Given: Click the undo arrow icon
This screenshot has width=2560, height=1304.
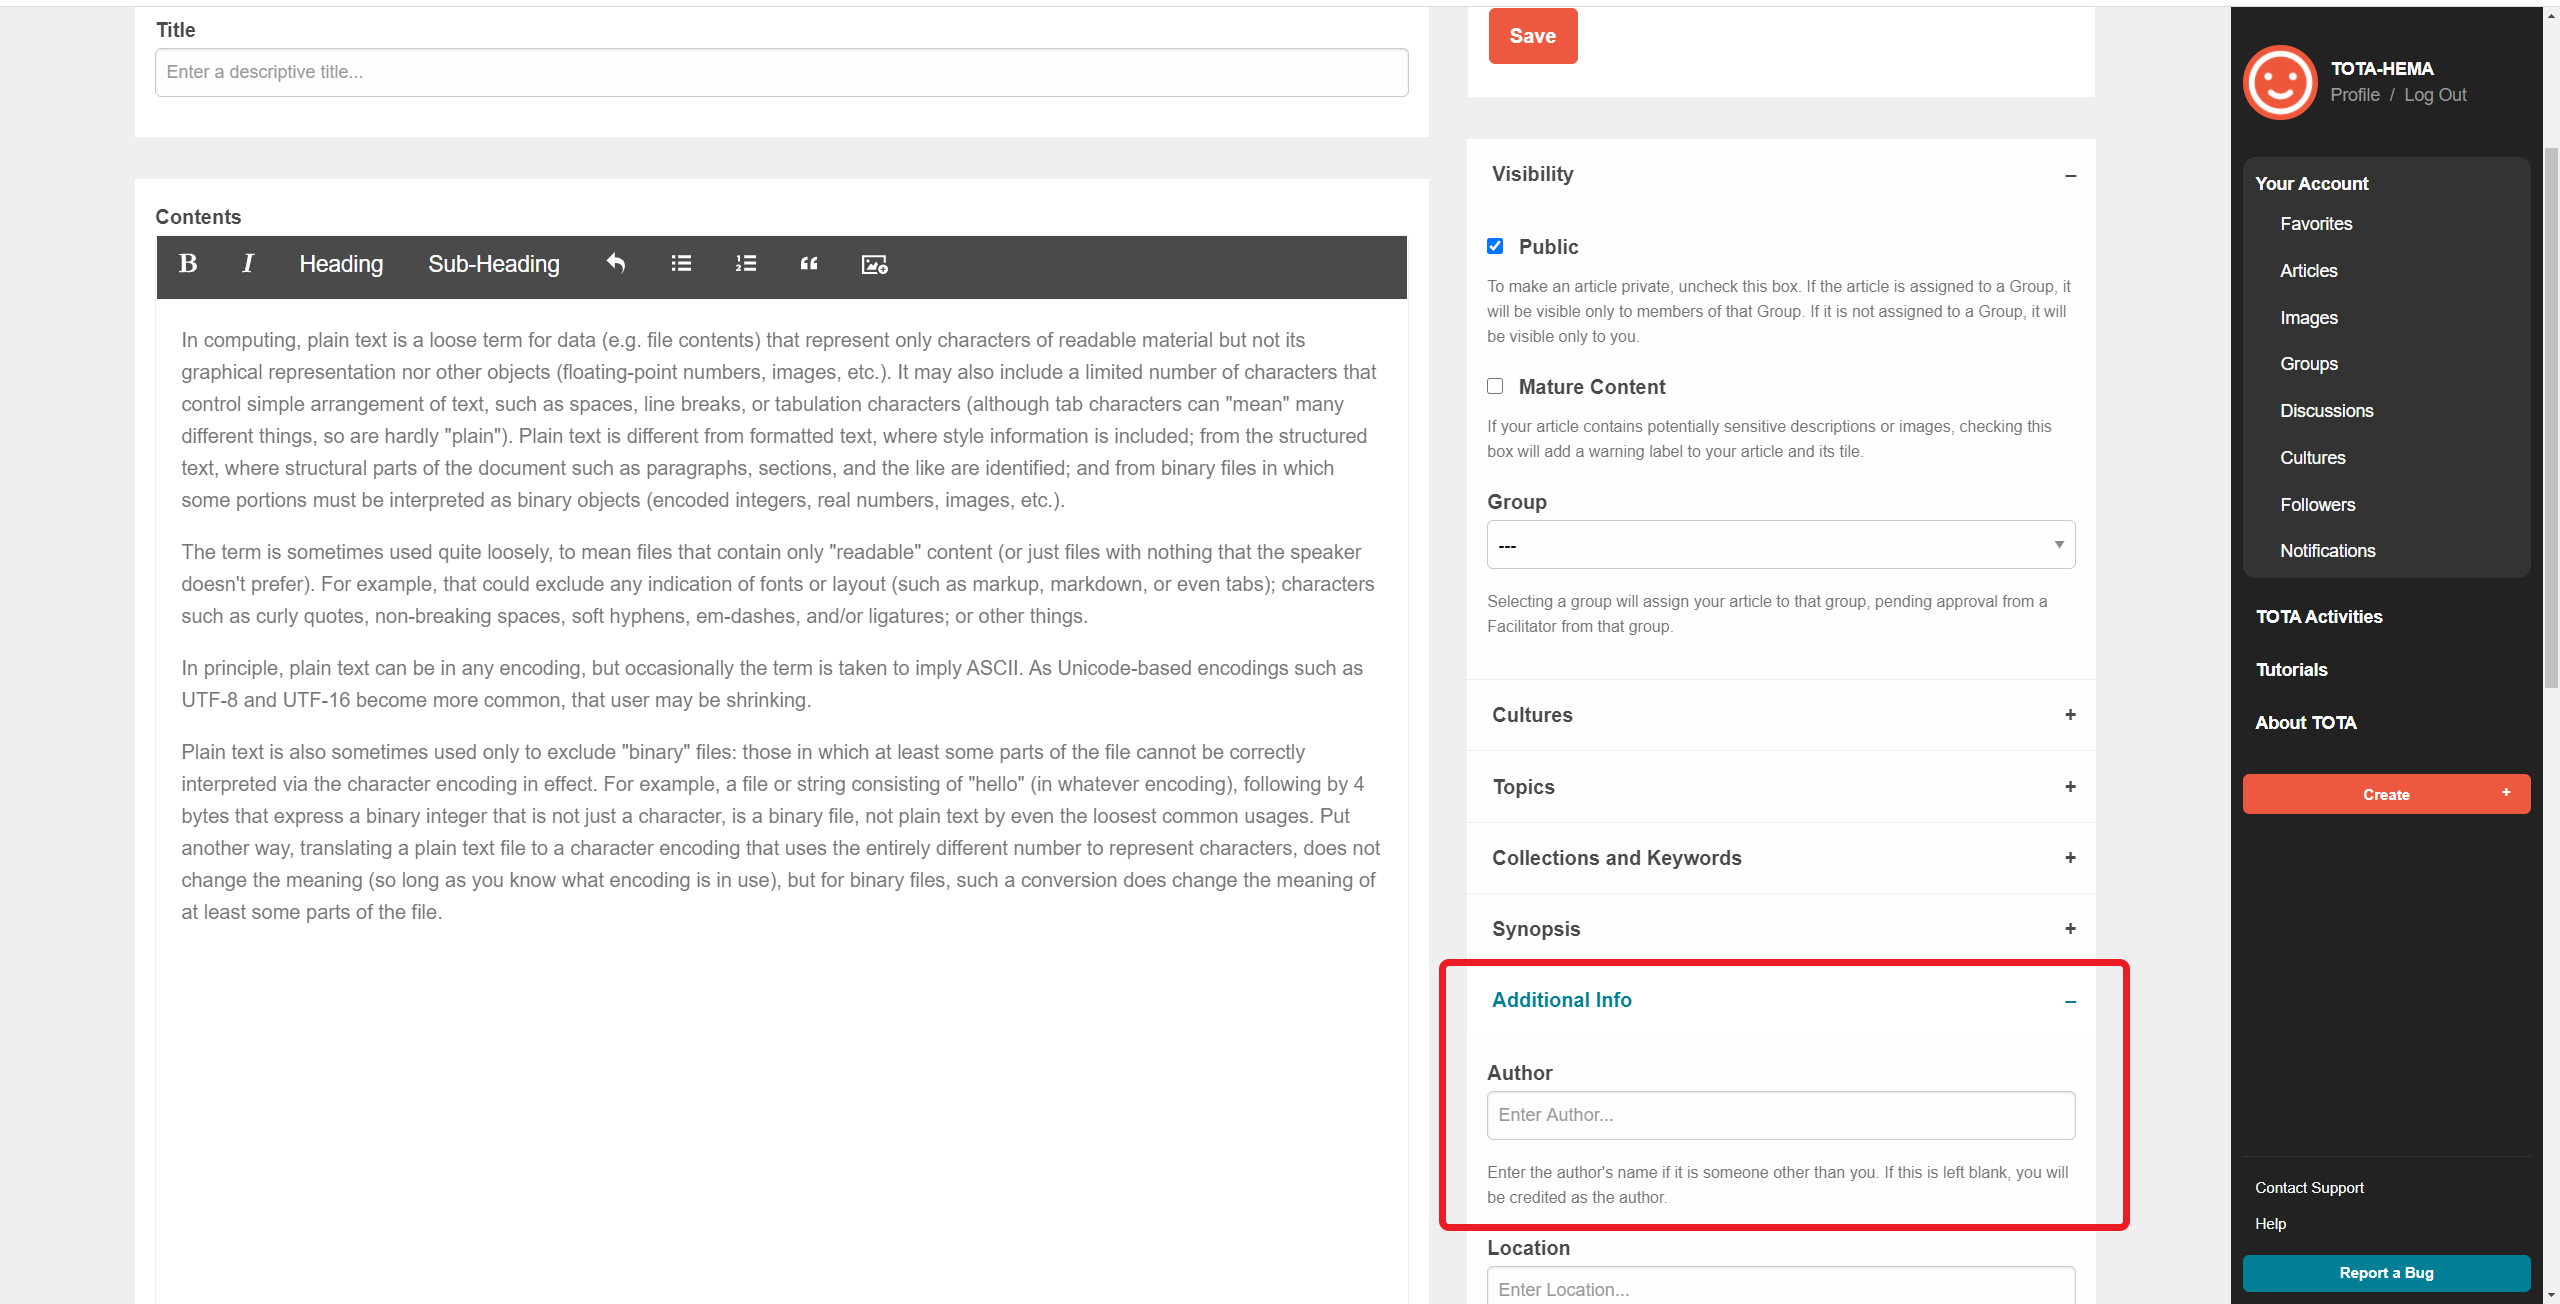Looking at the screenshot, I should point(616,264).
